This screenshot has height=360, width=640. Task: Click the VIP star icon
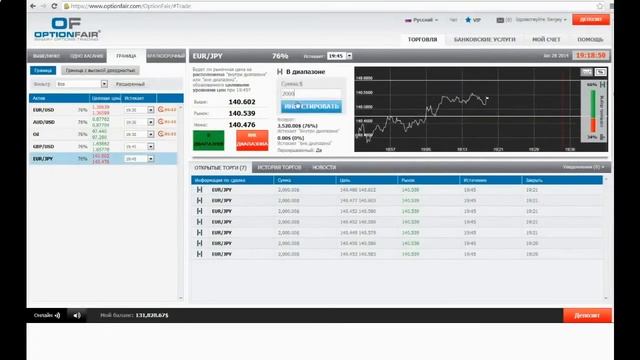click(x=468, y=20)
